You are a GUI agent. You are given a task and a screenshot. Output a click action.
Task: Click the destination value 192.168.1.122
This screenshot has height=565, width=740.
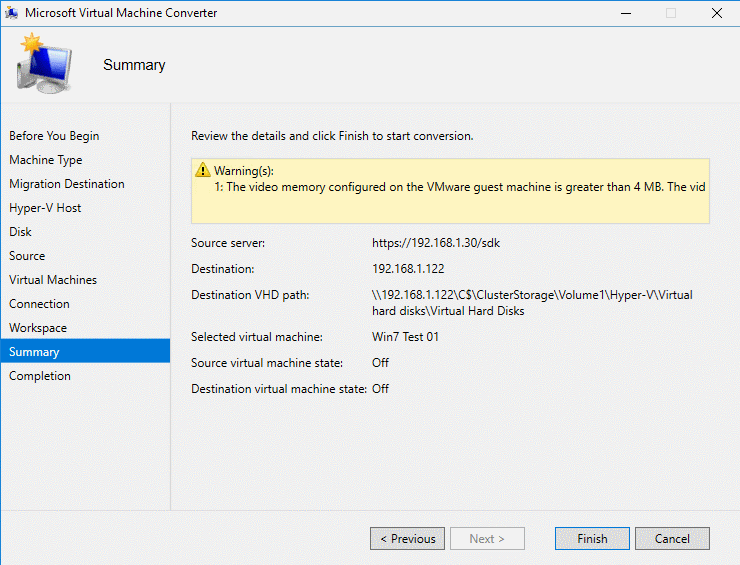[408, 269]
